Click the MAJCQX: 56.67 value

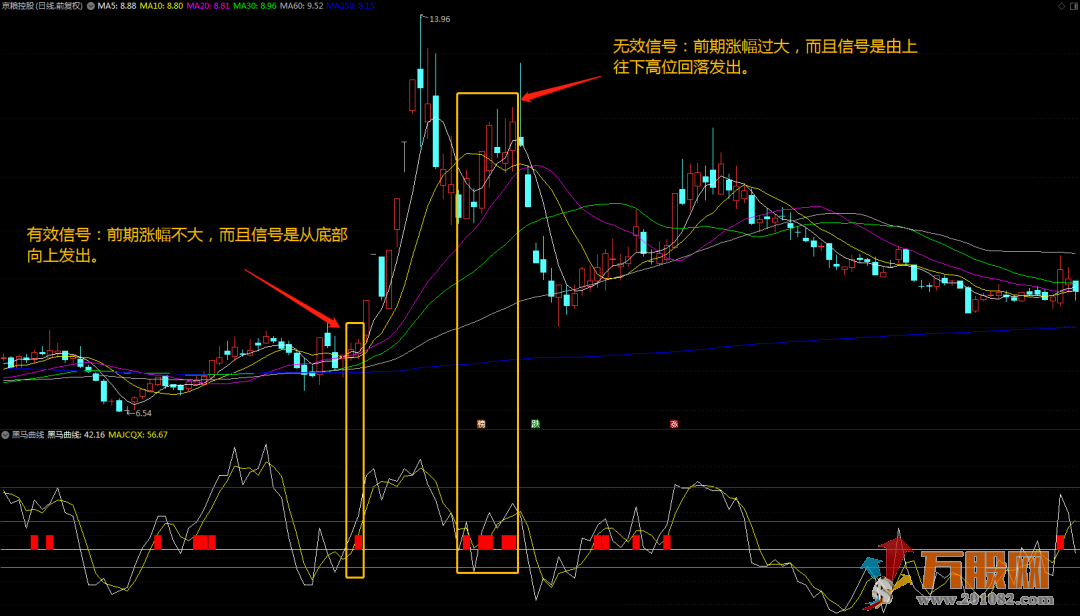138,435
